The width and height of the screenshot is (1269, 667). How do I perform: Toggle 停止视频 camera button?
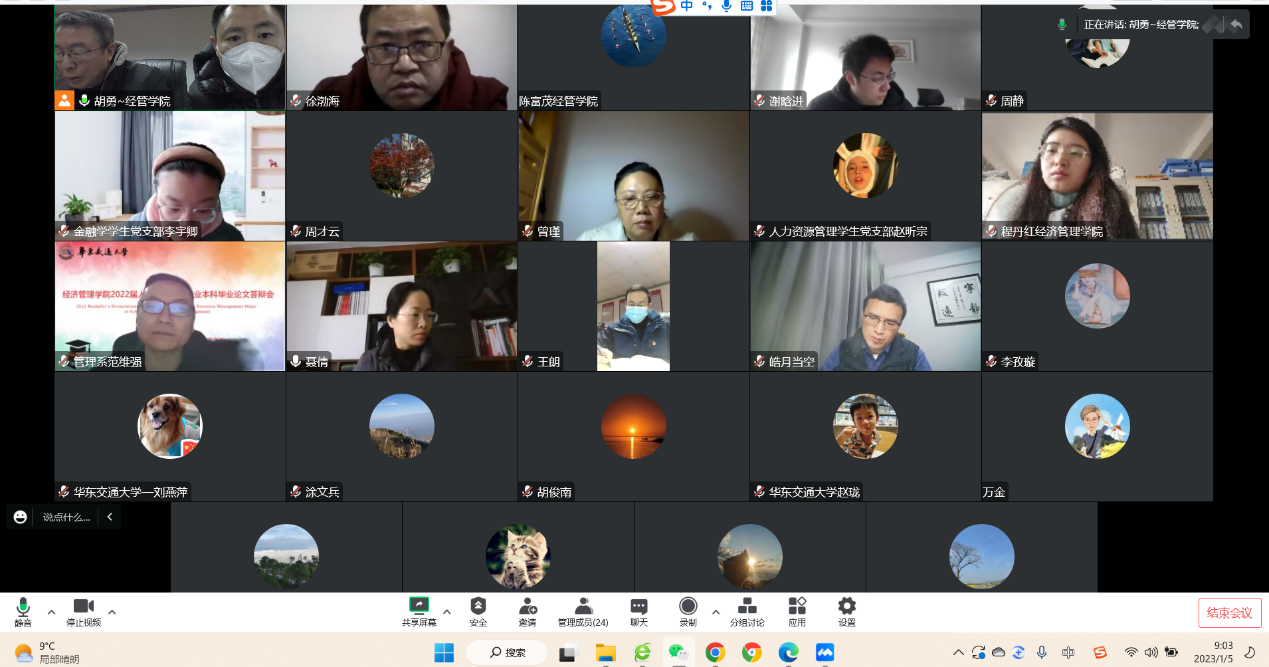[x=84, y=607]
